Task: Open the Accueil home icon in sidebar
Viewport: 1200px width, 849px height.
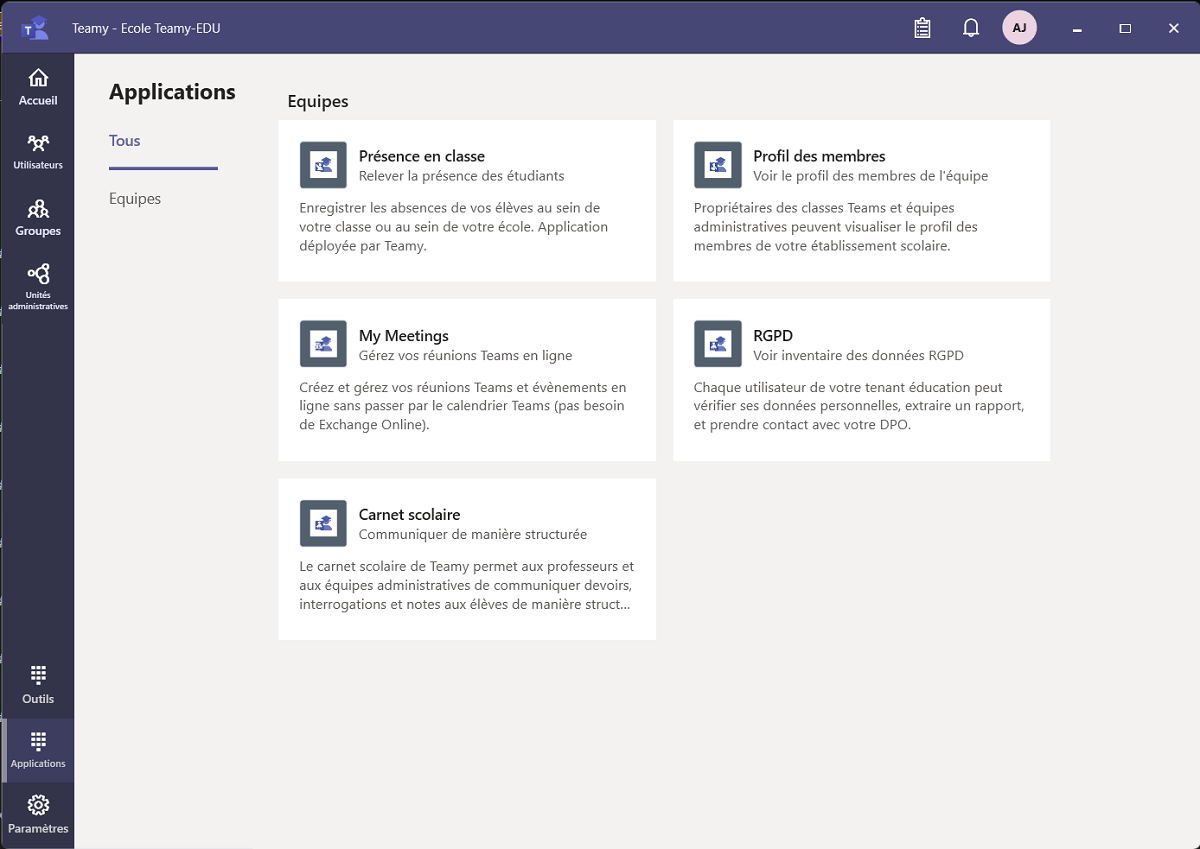Action: 38,78
